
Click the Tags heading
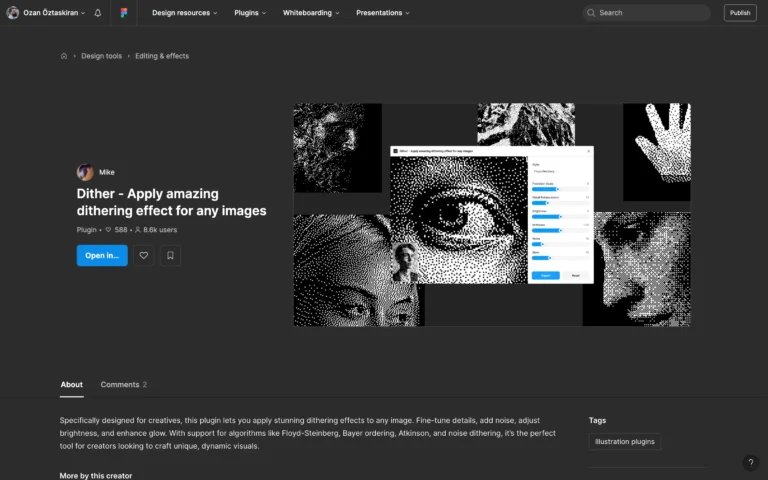(x=597, y=420)
